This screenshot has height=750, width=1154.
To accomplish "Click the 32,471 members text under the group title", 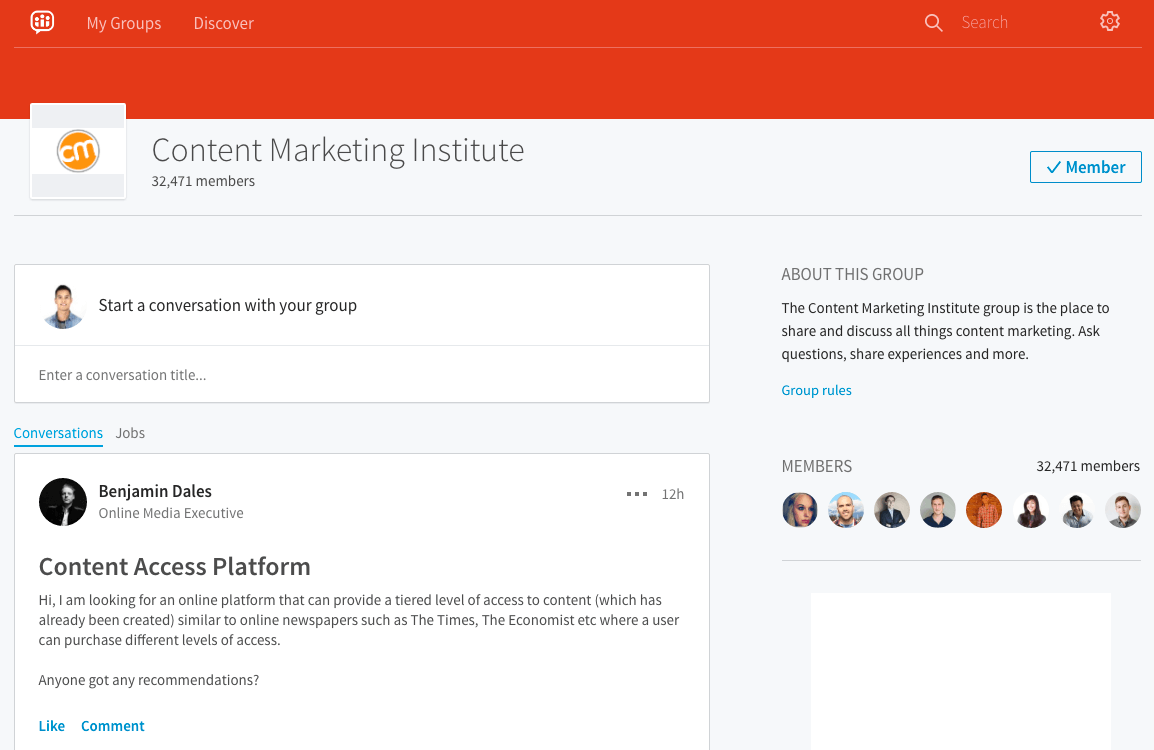I will pyautogui.click(x=203, y=181).
